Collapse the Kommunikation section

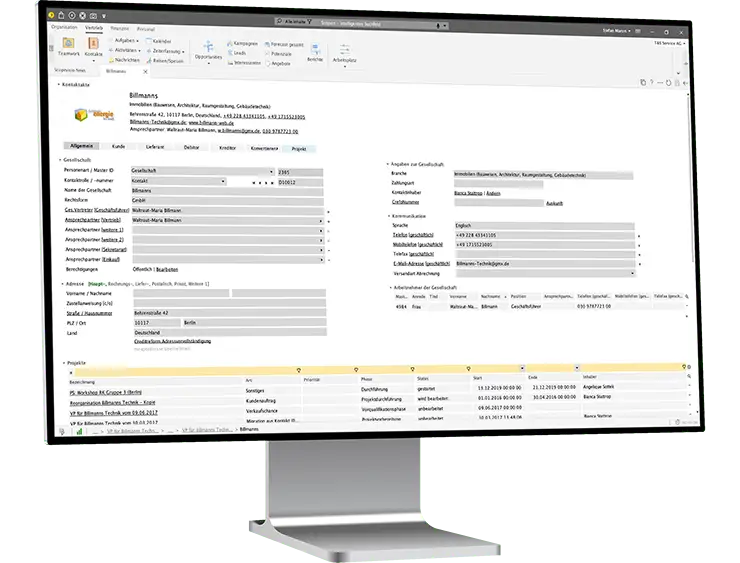[x=389, y=216]
